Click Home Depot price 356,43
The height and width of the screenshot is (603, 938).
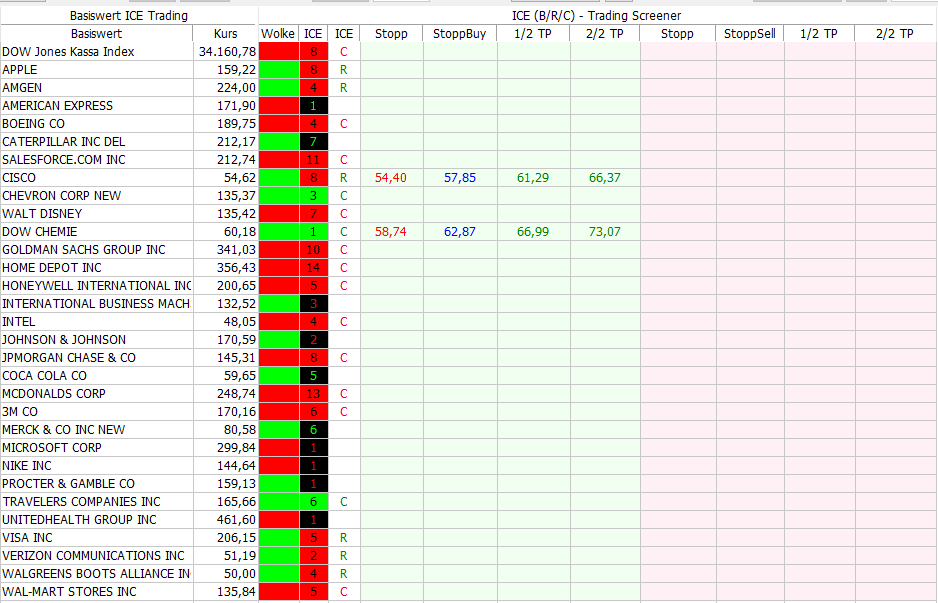236,267
